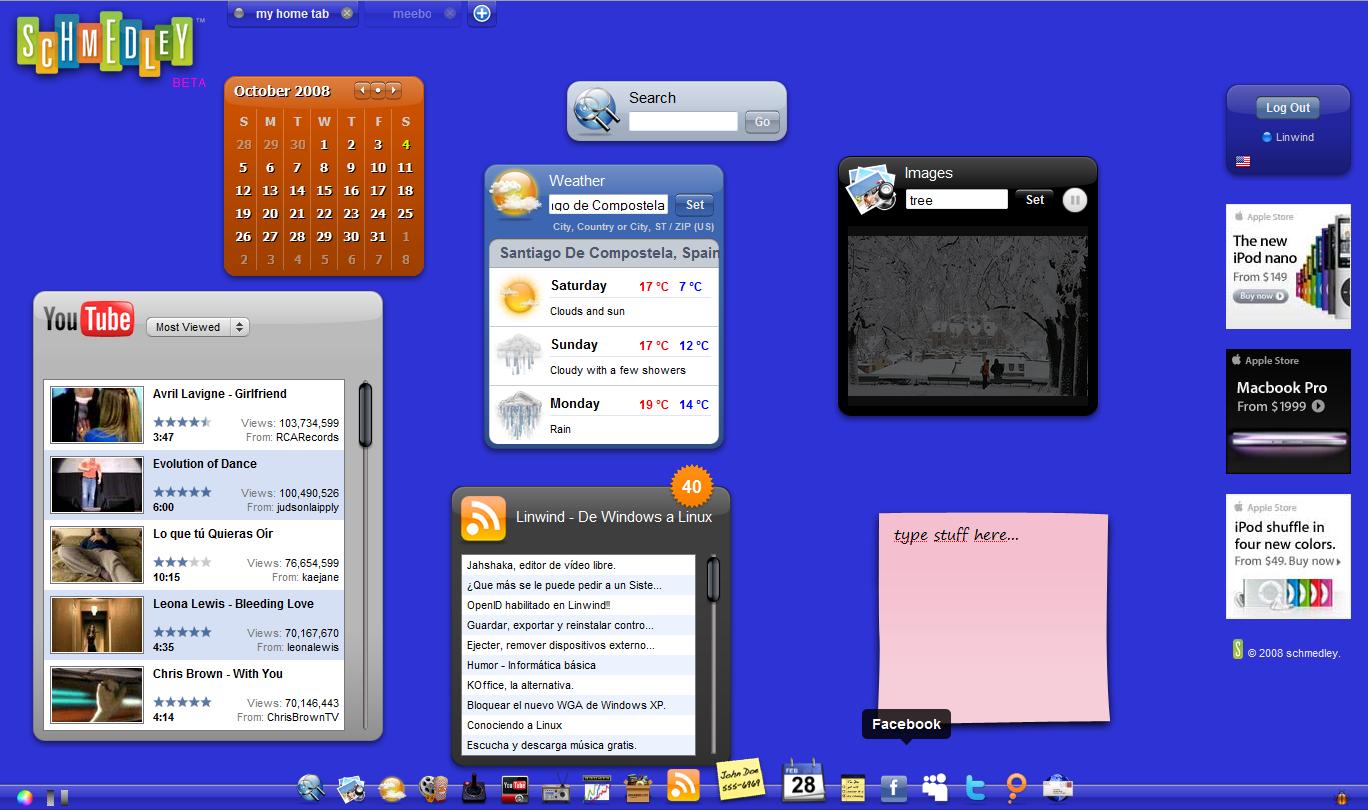
Task: Switch to the meebo tab
Action: (x=412, y=13)
